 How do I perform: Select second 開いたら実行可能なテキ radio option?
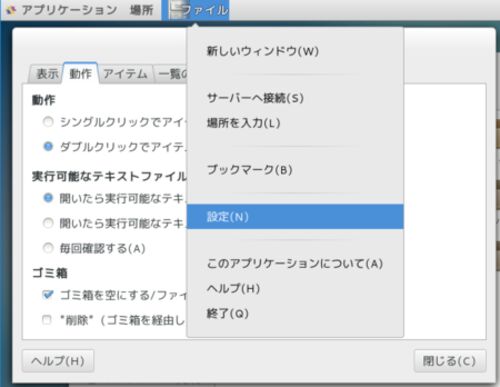click(x=48, y=223)
